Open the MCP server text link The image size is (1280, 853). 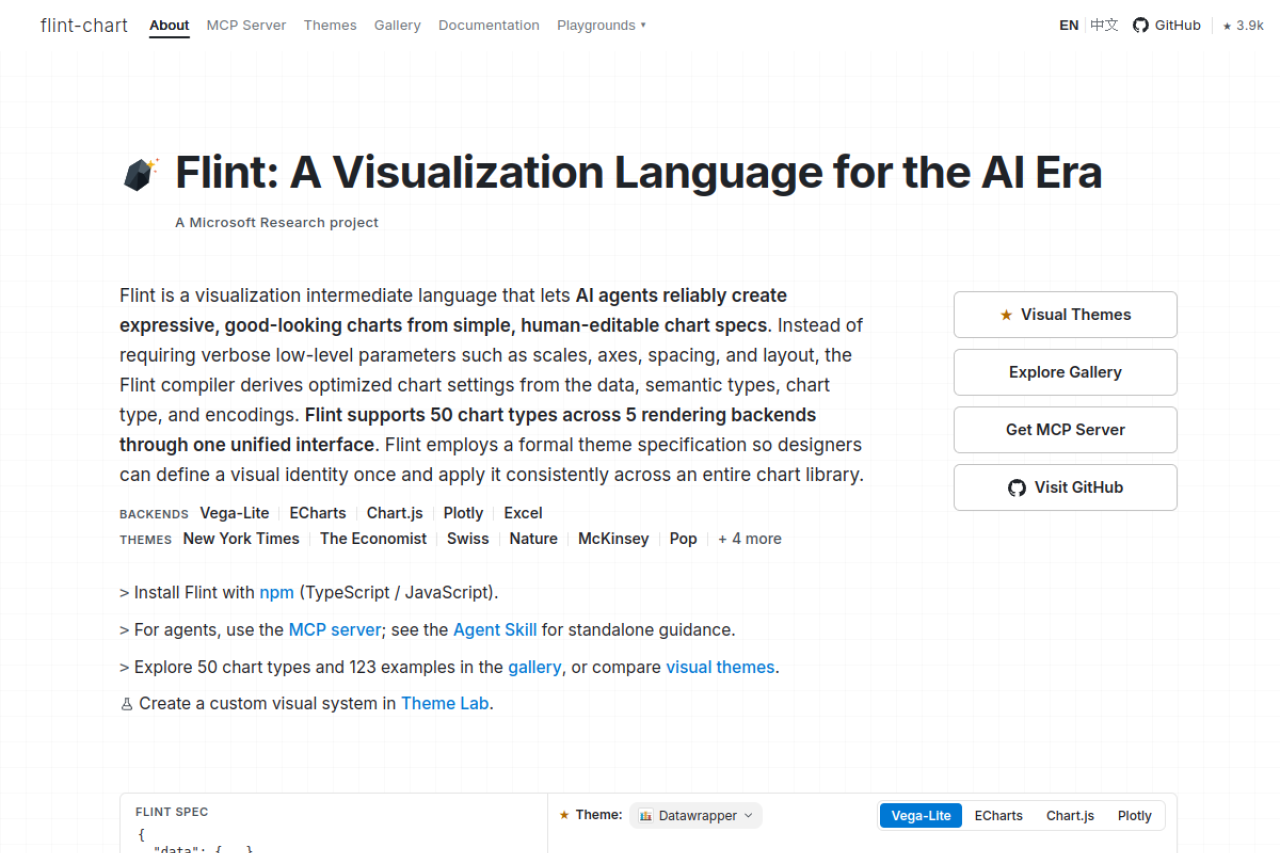[x=335, y=630]
